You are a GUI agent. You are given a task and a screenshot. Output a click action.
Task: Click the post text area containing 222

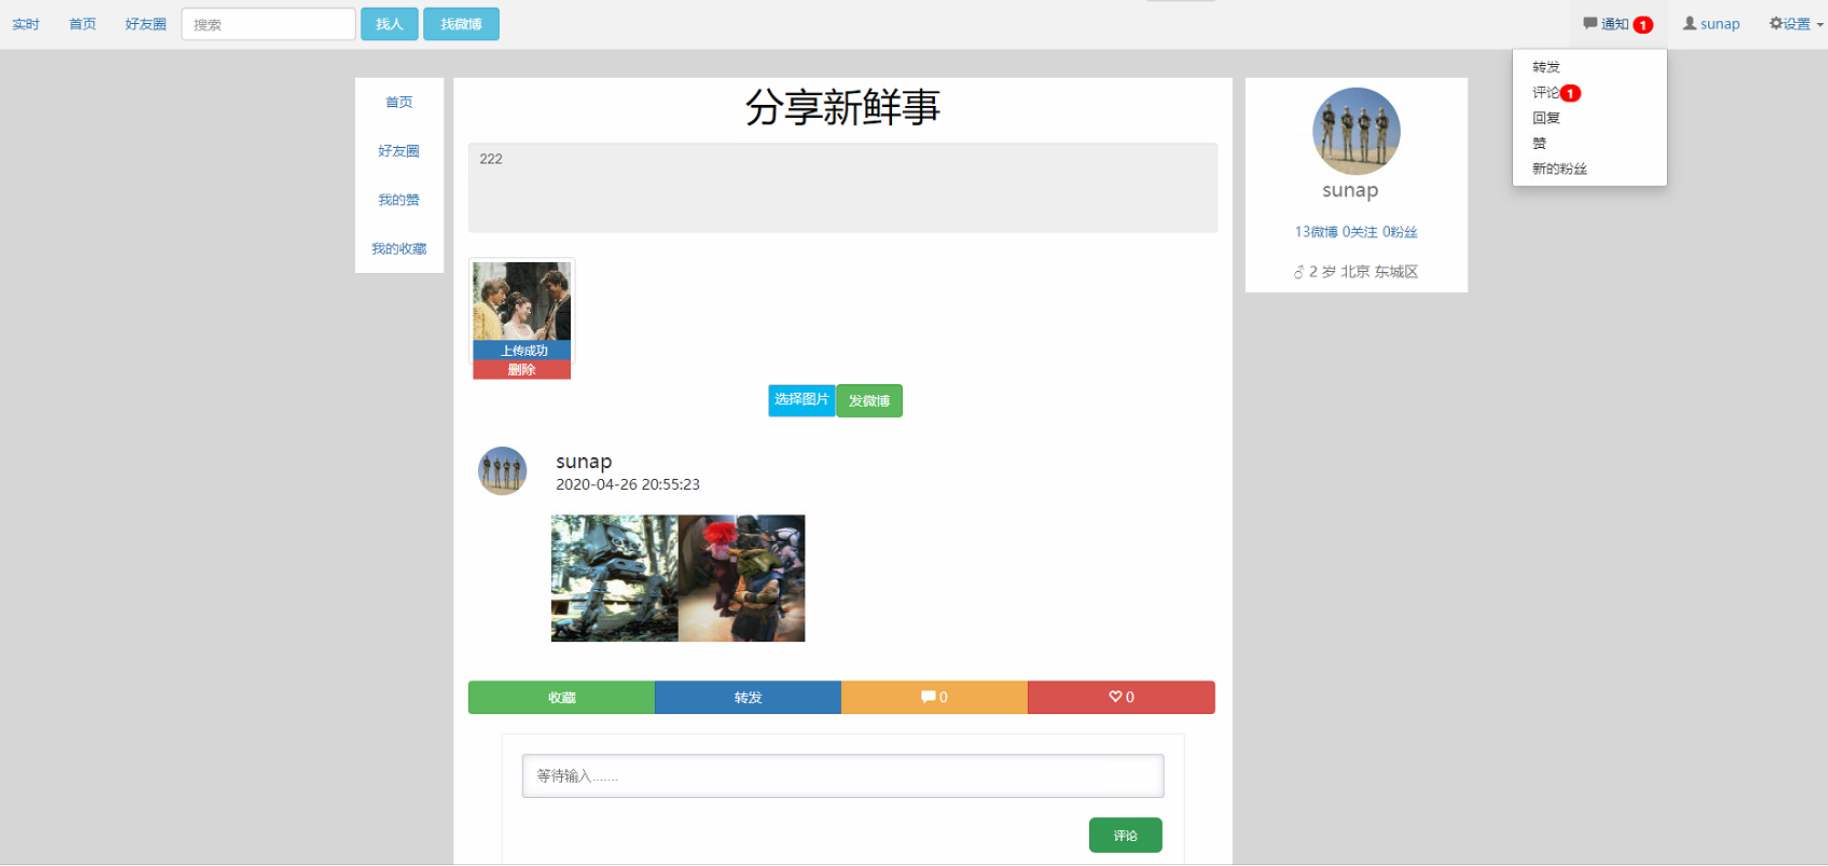tap(843, 188)
